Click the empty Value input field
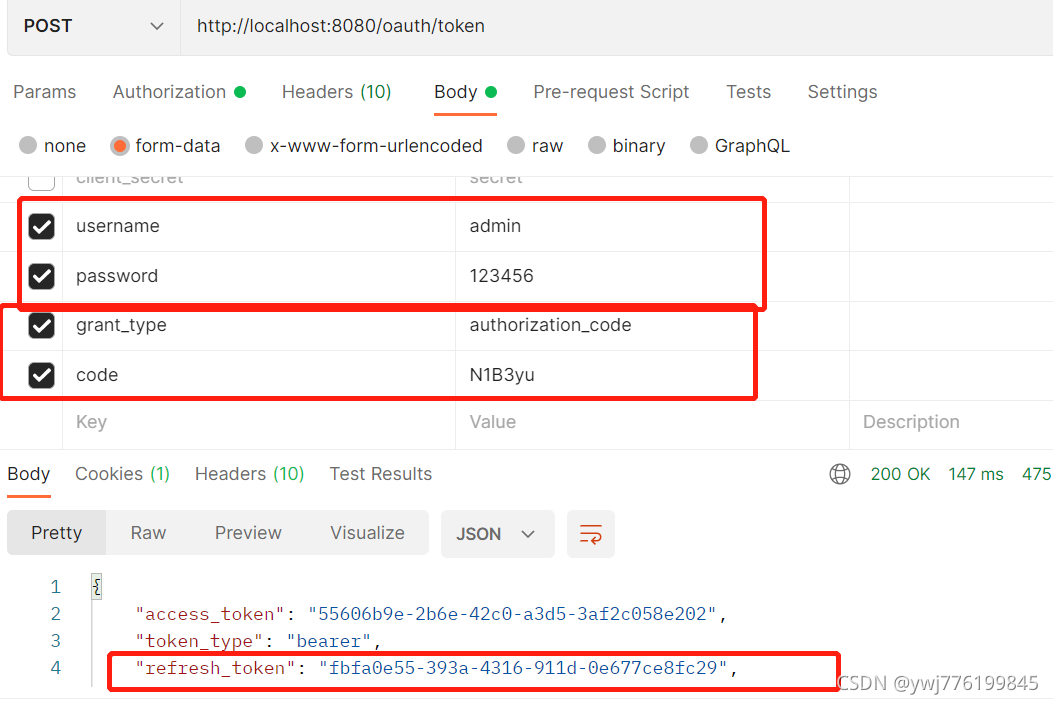The image size is (1053, 704). 651,423
